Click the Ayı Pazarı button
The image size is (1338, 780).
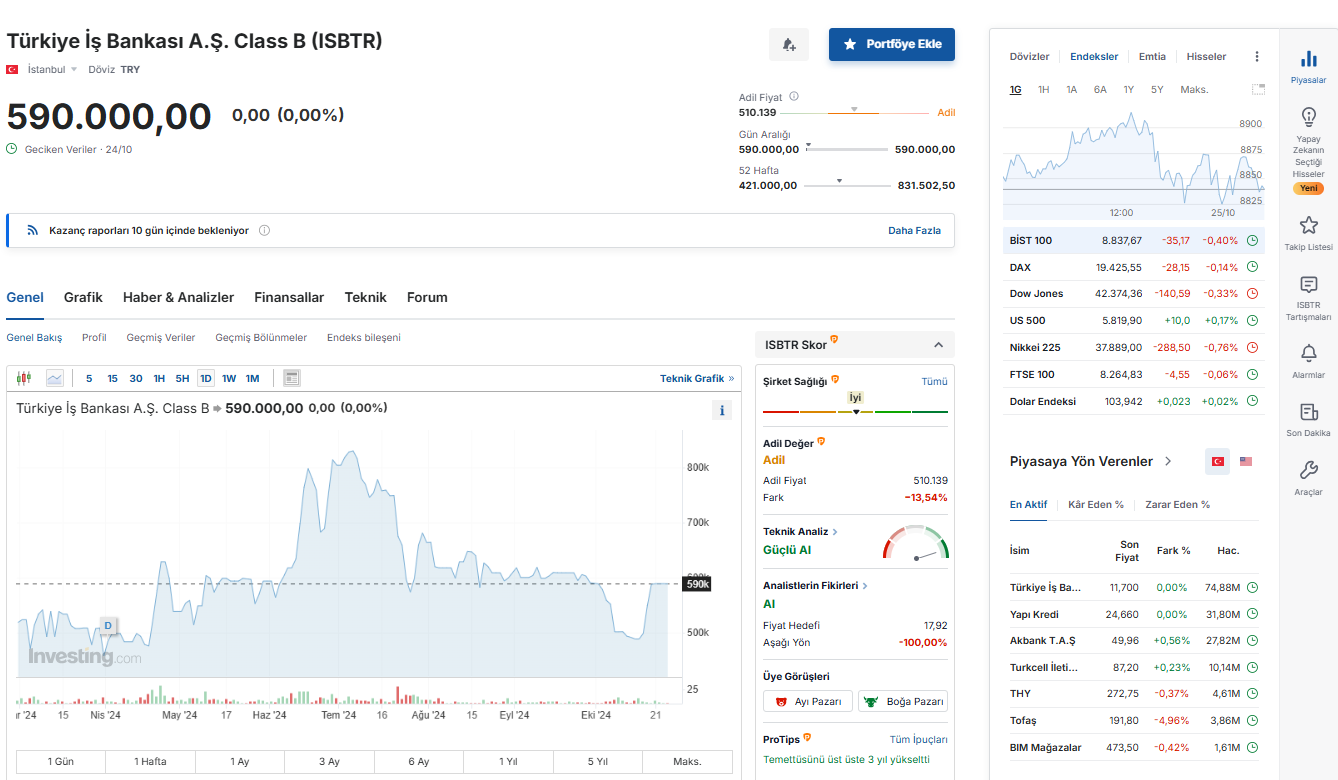(808, 701)
